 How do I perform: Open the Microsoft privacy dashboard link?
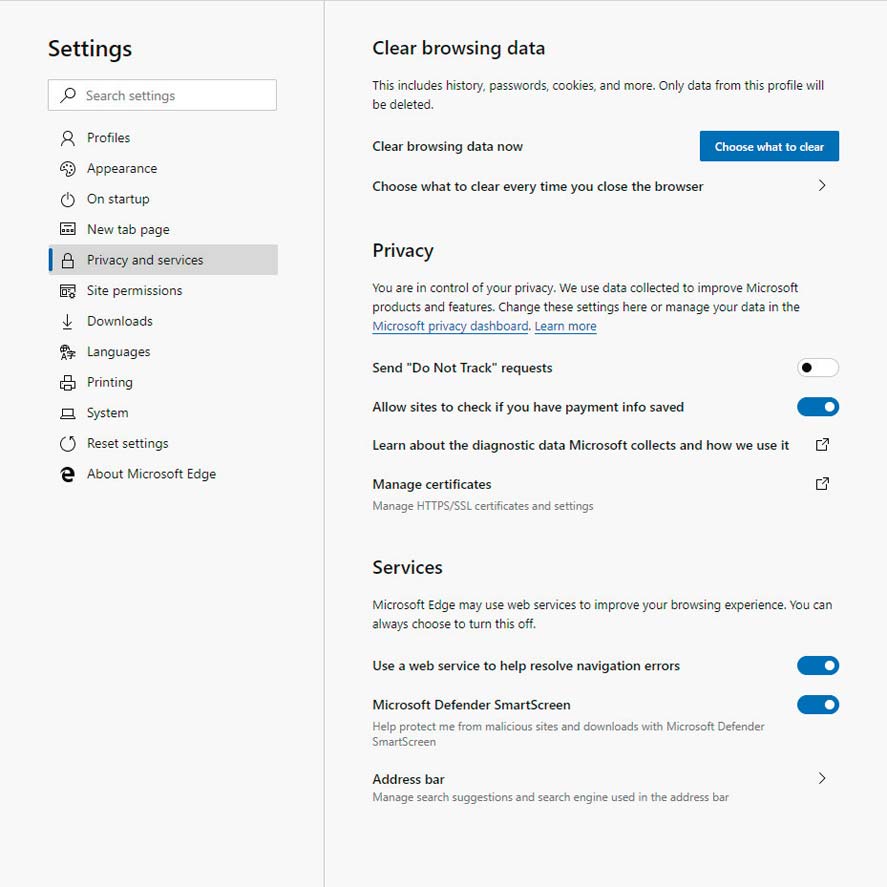[x=450, y=326]
